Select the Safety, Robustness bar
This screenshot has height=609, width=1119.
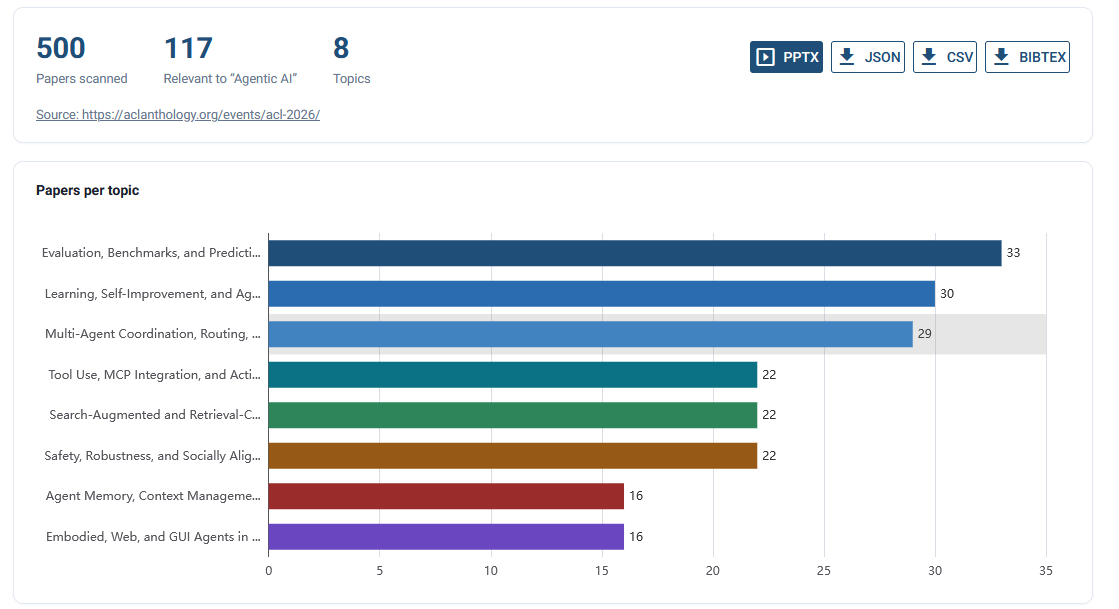click(x=512, y=456)
